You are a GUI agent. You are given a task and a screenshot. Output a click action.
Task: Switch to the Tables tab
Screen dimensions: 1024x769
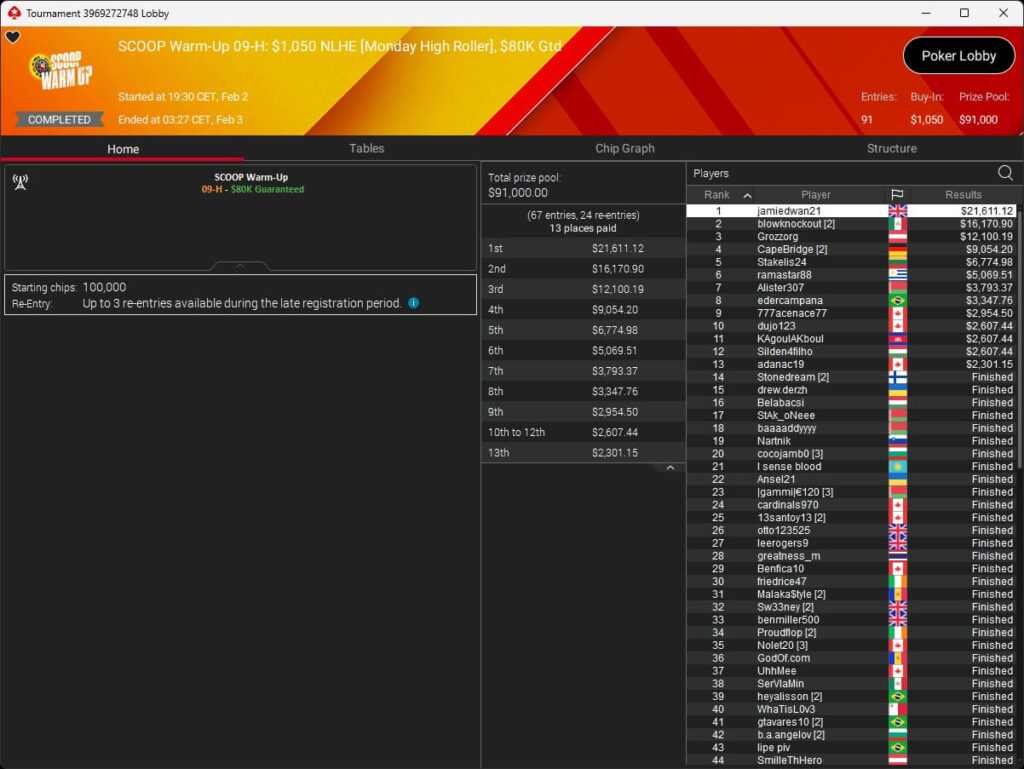pyautogui.click(x=366, y=148)
